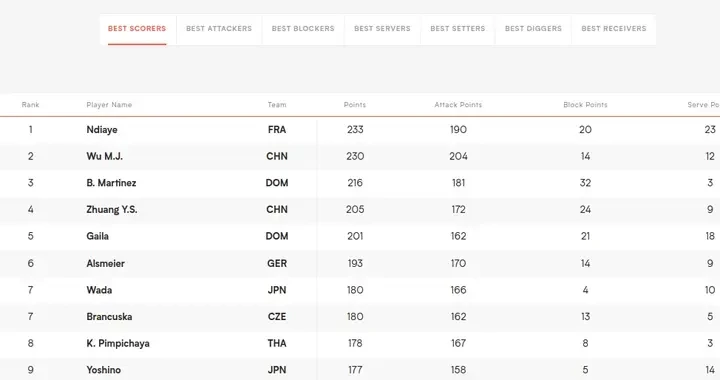Viewport: 720px width, 380px height.
Task: Click the Rank column header
Action: [31, 105]
